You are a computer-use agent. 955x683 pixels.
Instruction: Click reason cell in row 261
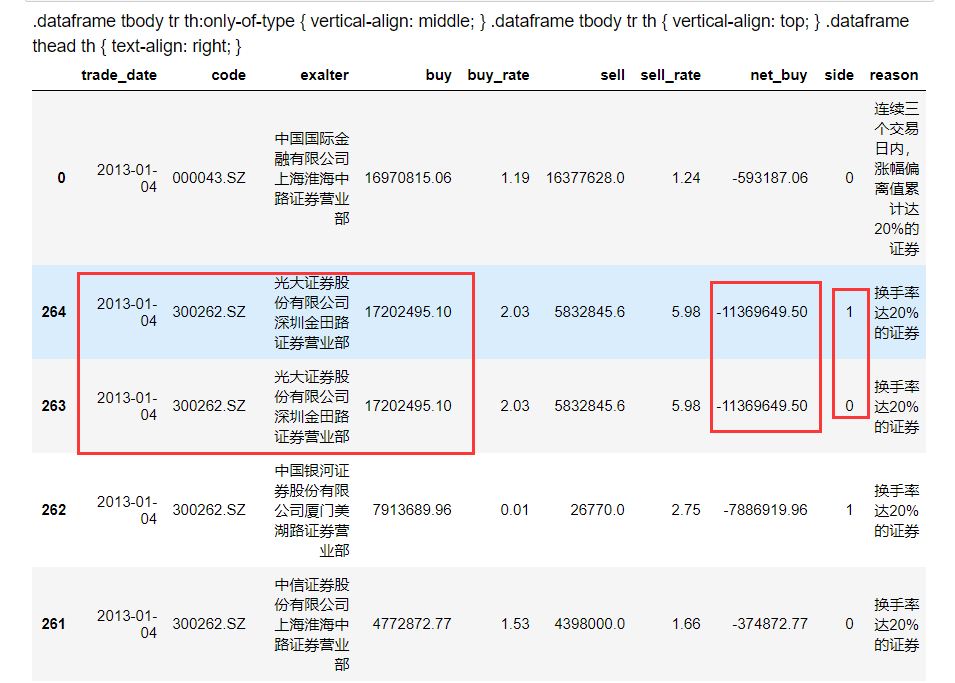click(897, 625)
